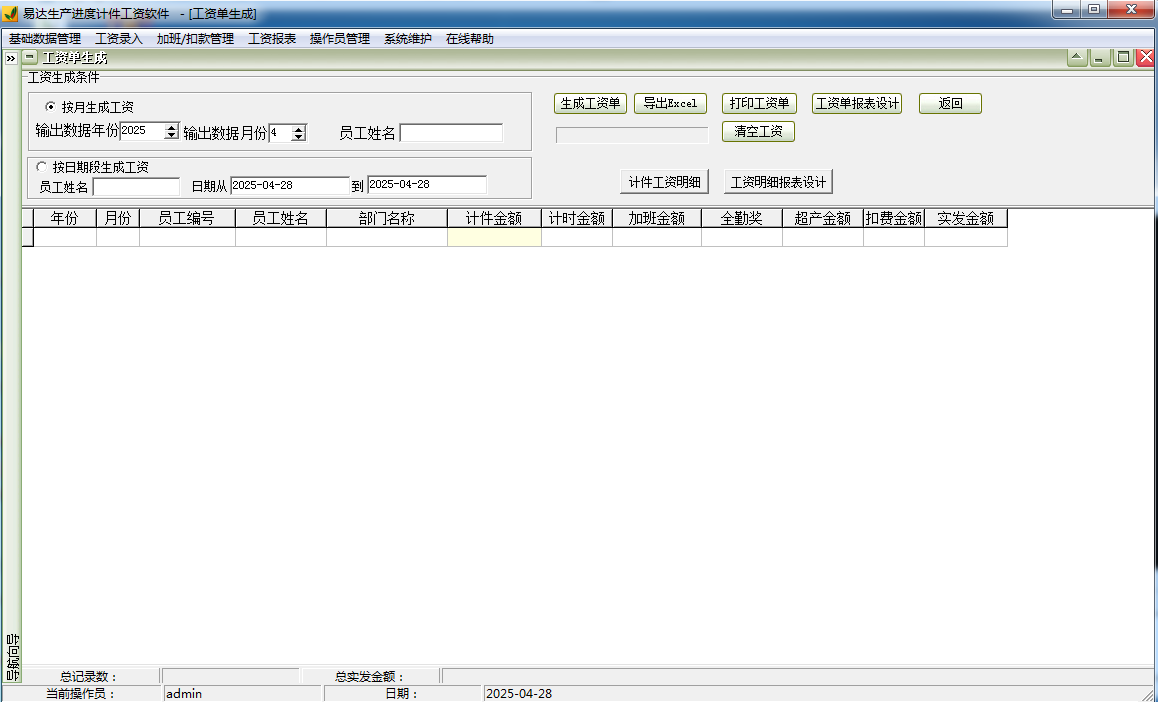Click the 生成工资单 button
The height and width of the screenshot is (702, 1158).
click(x=589, y=102)
